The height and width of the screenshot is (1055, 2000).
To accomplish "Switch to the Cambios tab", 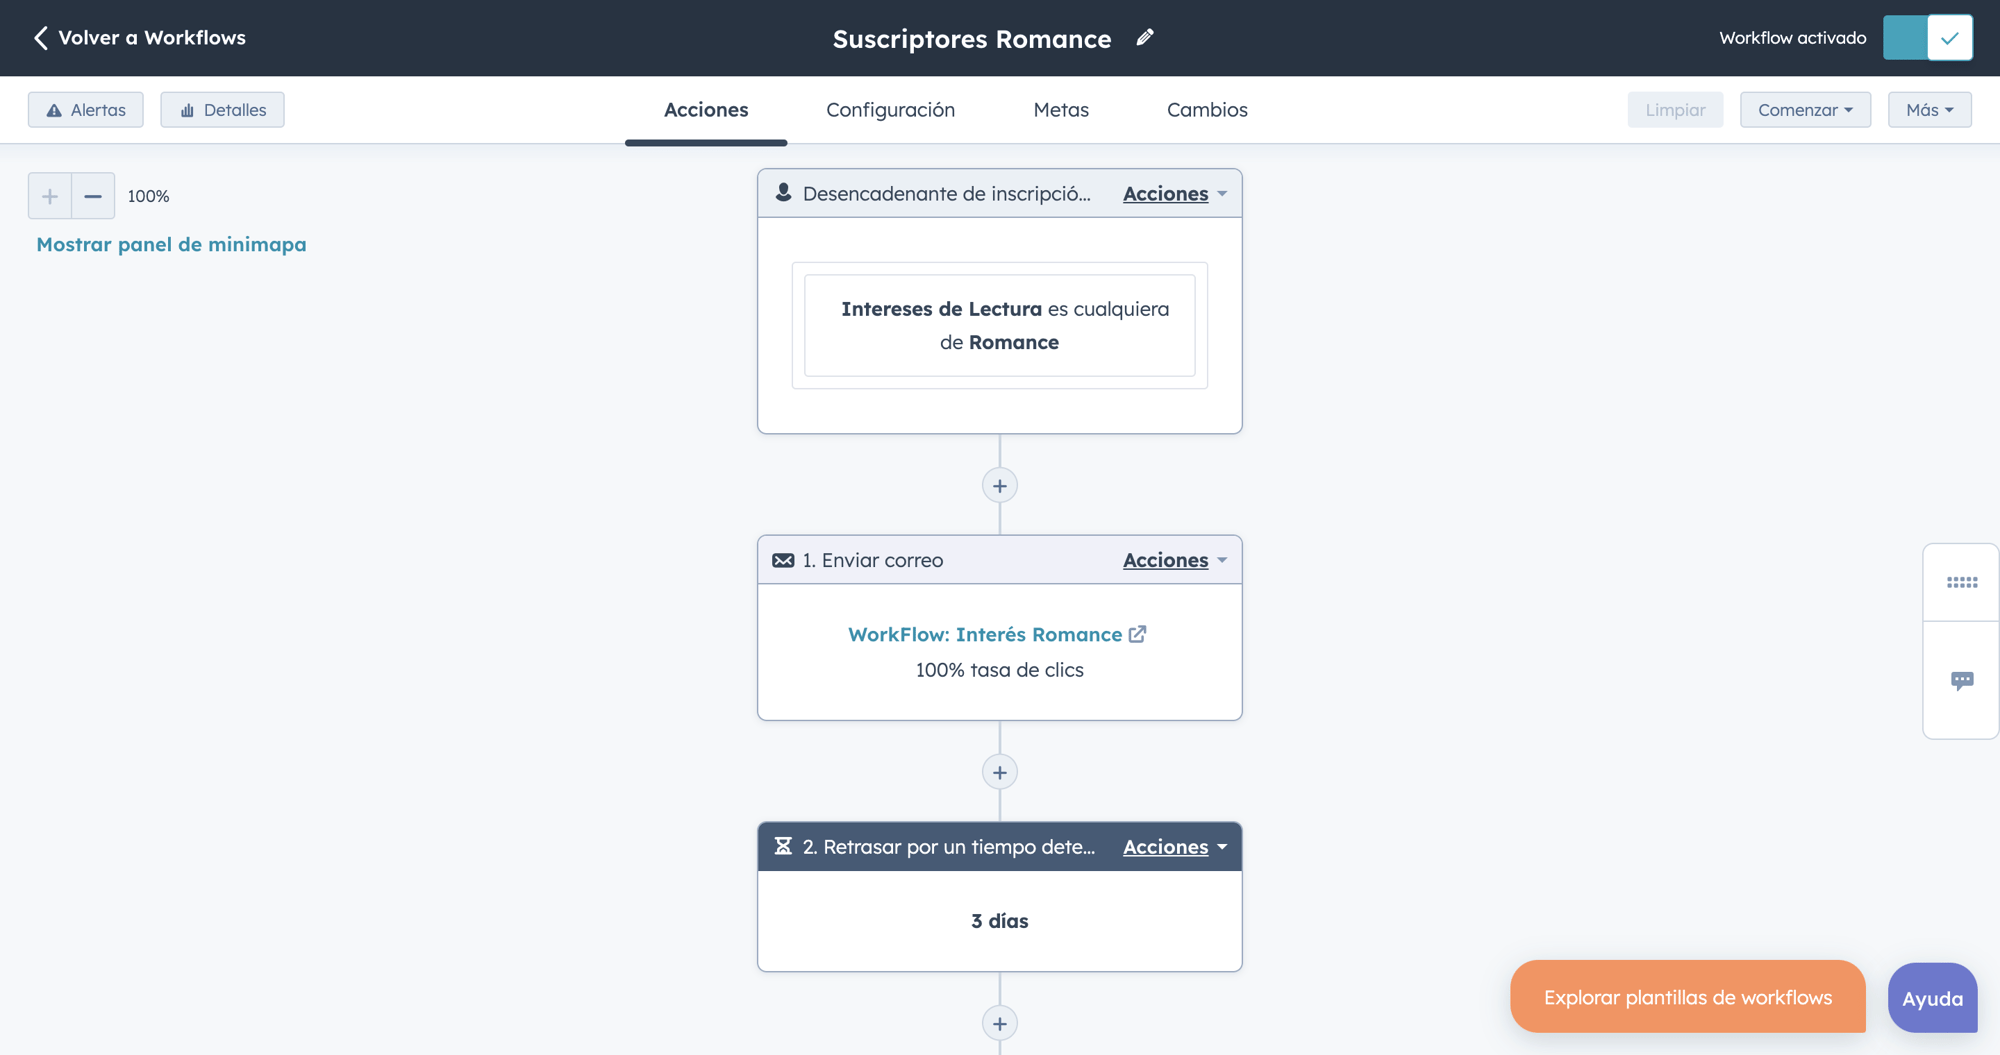I will [1207, 110].
